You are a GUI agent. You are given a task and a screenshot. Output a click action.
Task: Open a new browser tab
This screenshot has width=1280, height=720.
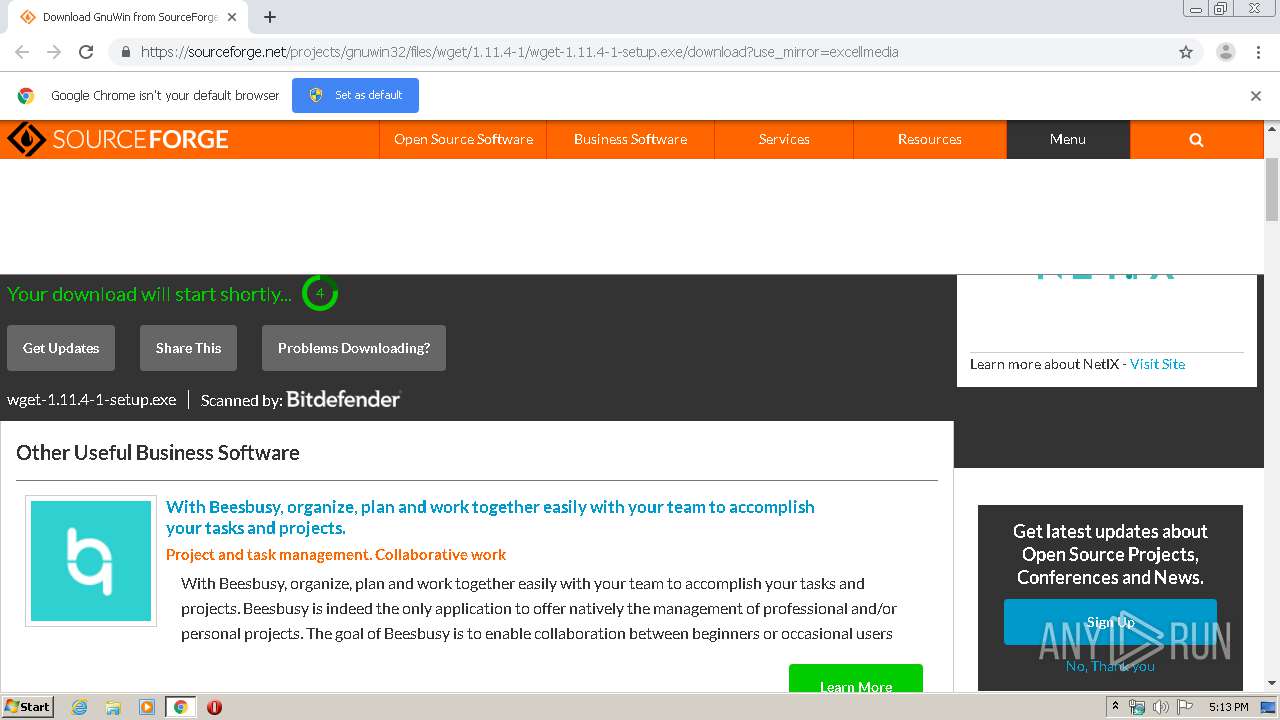pyautogui.click(x=270, y=17)
